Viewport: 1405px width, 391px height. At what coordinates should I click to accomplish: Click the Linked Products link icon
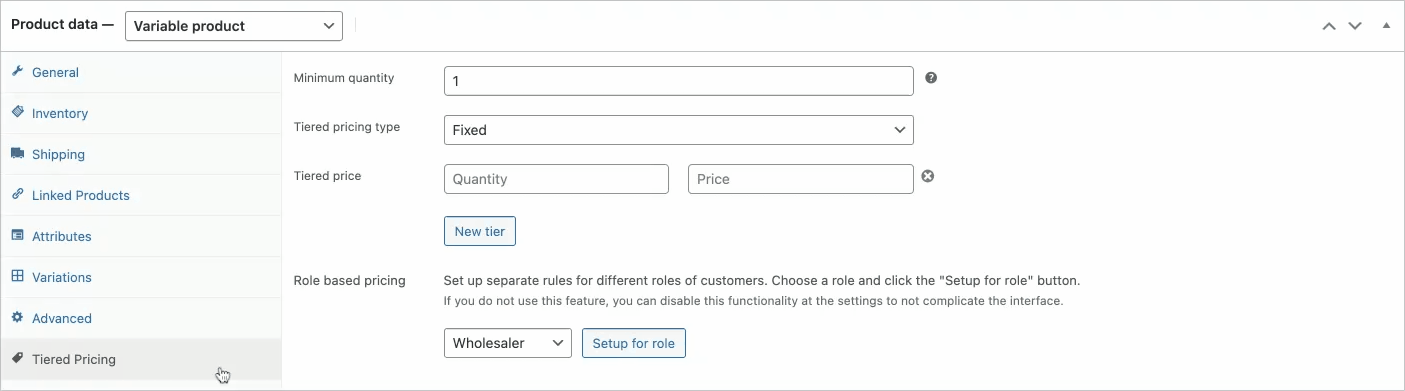pos(17,195)
